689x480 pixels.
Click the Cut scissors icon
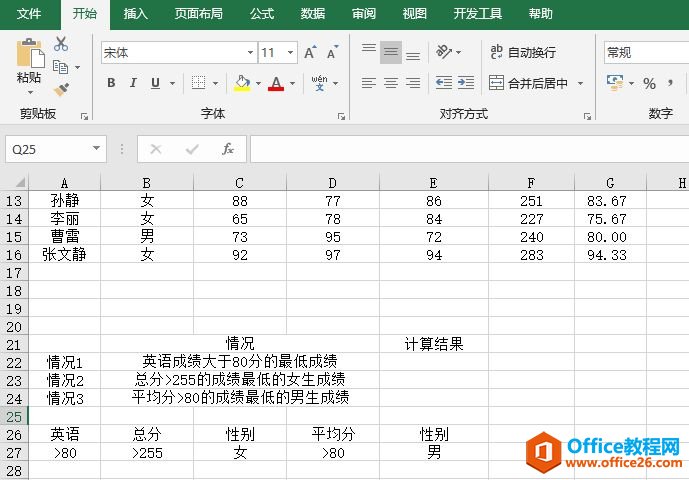coord(61,44)
